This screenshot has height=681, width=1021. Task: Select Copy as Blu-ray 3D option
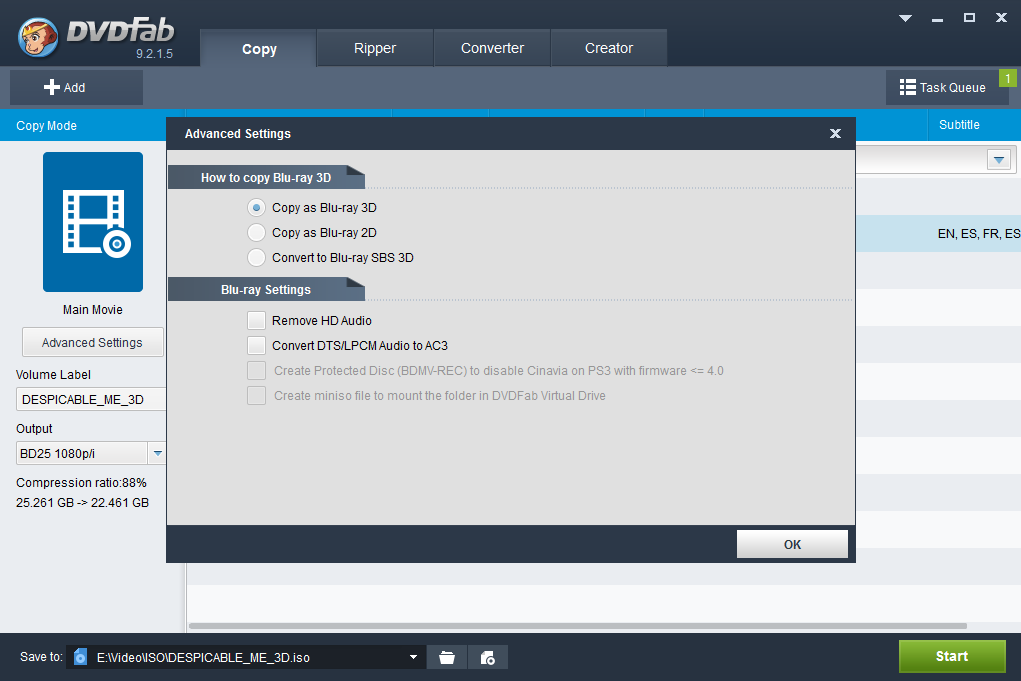tap(257, 208)
